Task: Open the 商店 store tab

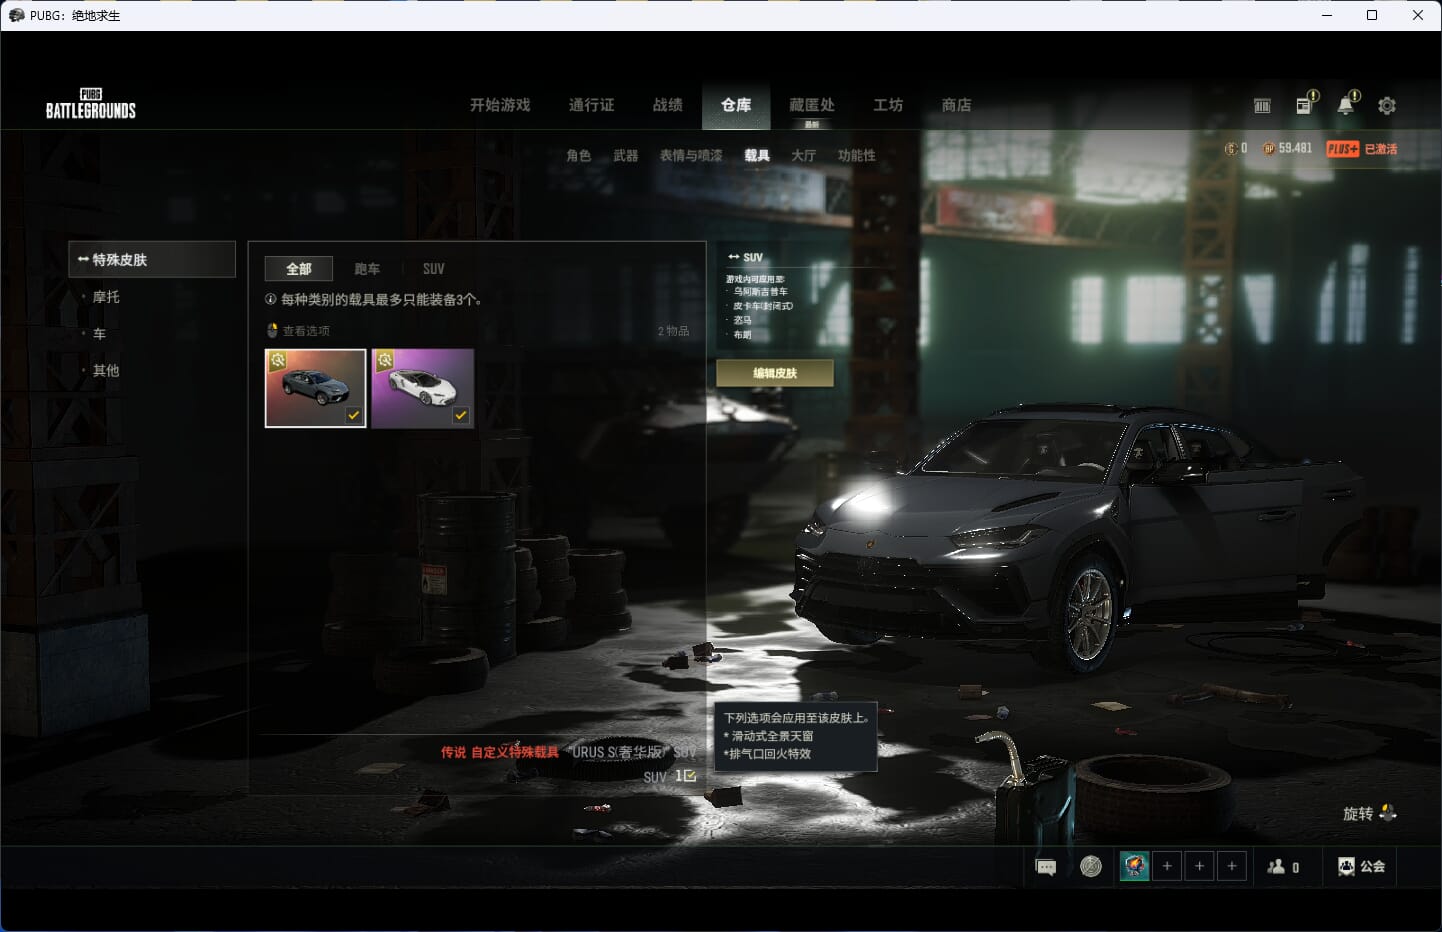Action: (x=956, y=105)
